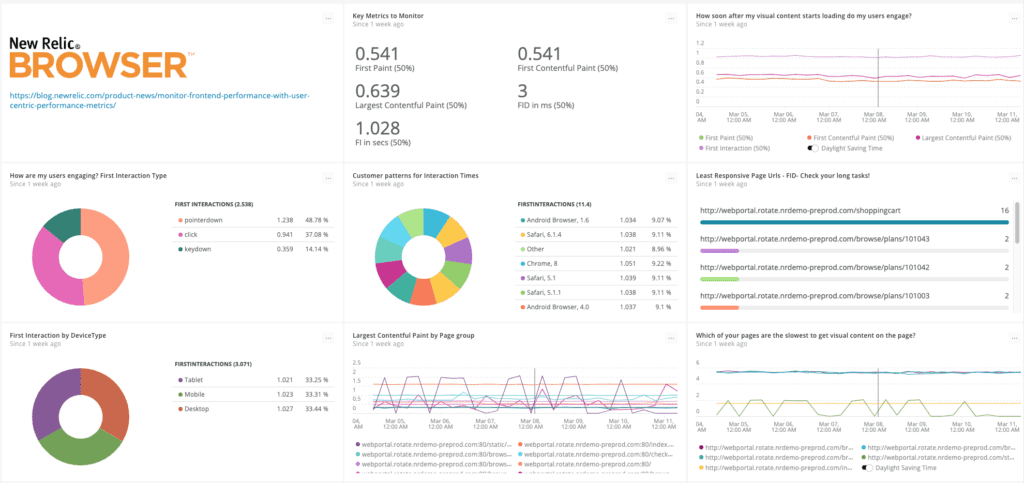Image resolution: width=1024 pixels, height=483 pixels.
Task: Open options menu for First Interaction by DeviceType
Action: pyautogui.click(x=328, y=338)
